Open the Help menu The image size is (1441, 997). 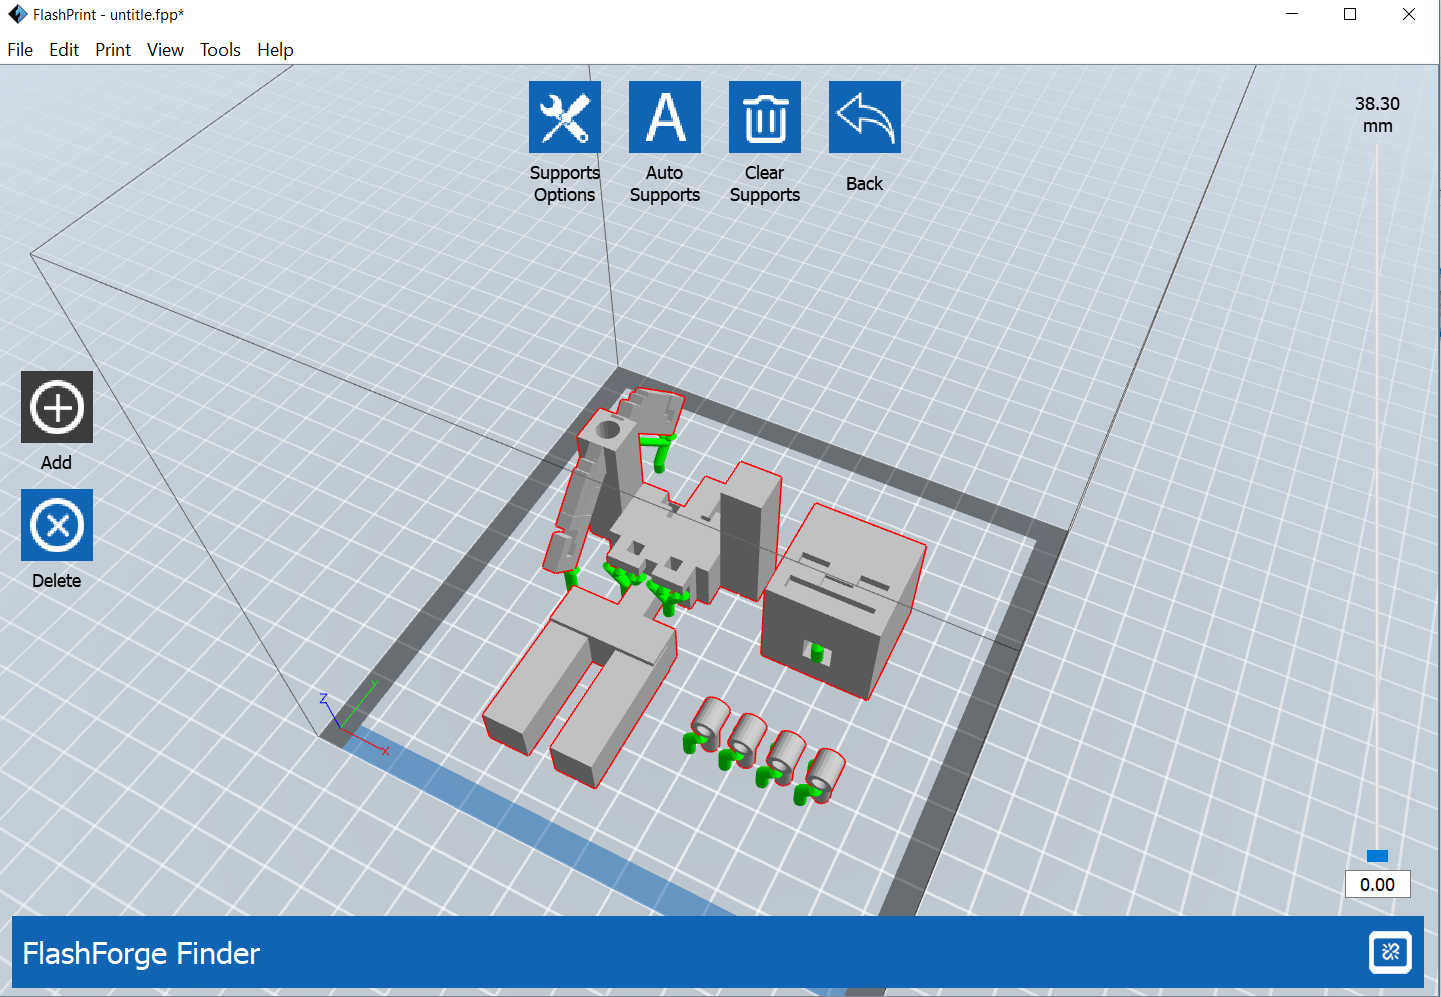(x=275, y=50)
